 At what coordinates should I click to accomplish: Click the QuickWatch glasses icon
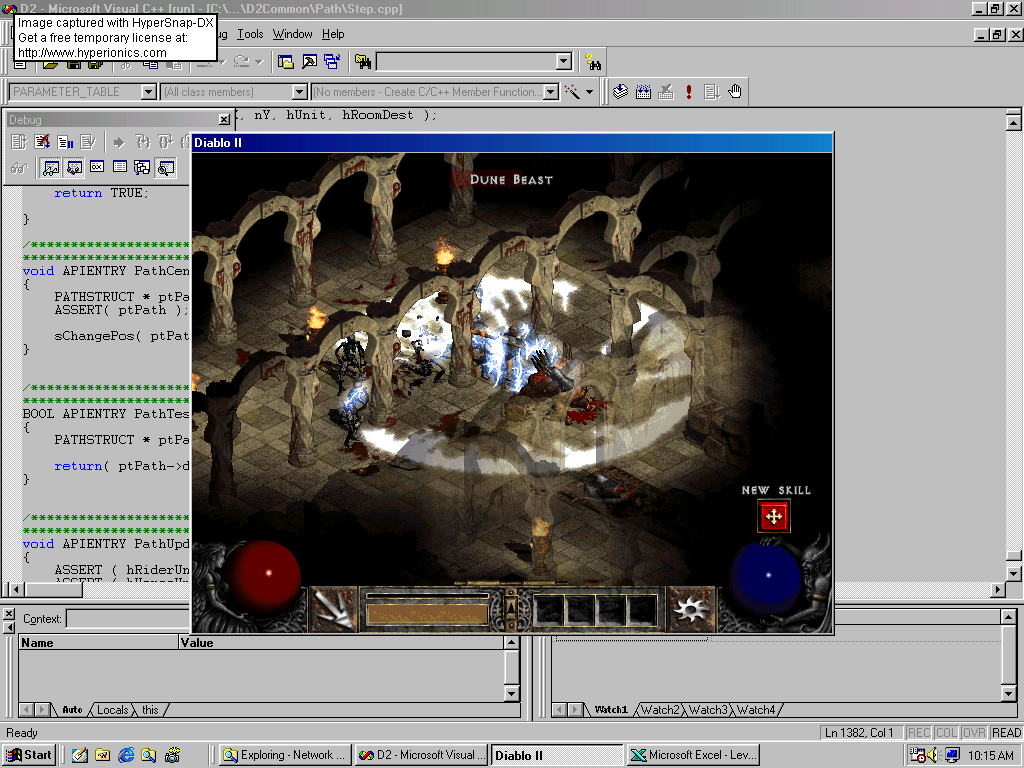(19, 168)
